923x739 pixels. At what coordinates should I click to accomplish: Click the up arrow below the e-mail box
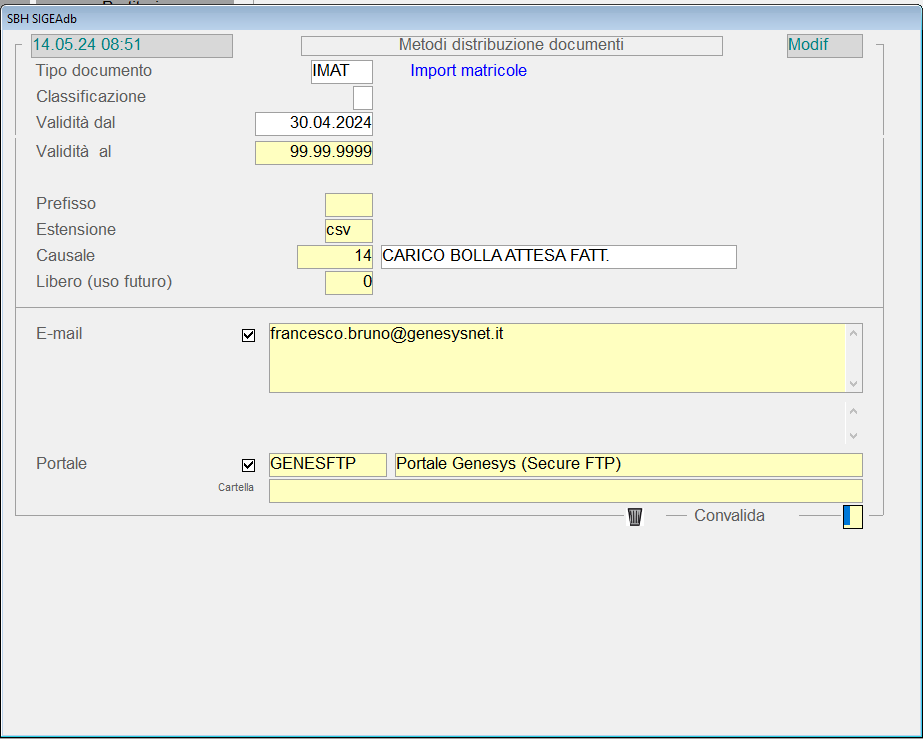(853, 411)
